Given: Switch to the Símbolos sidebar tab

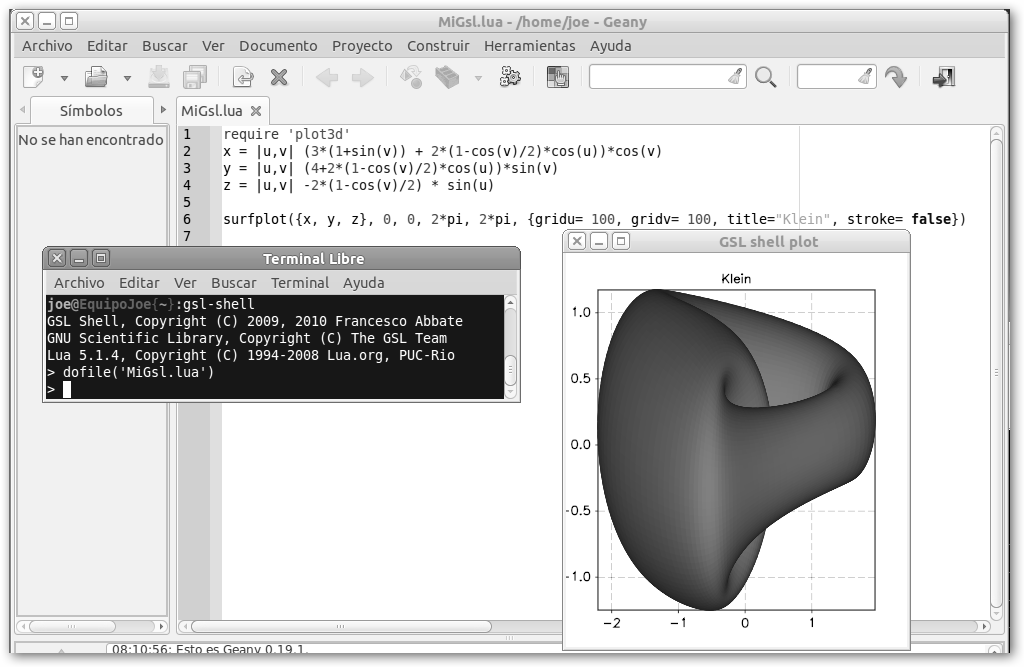Looking at the screenshot, I should tap(91, 111).
